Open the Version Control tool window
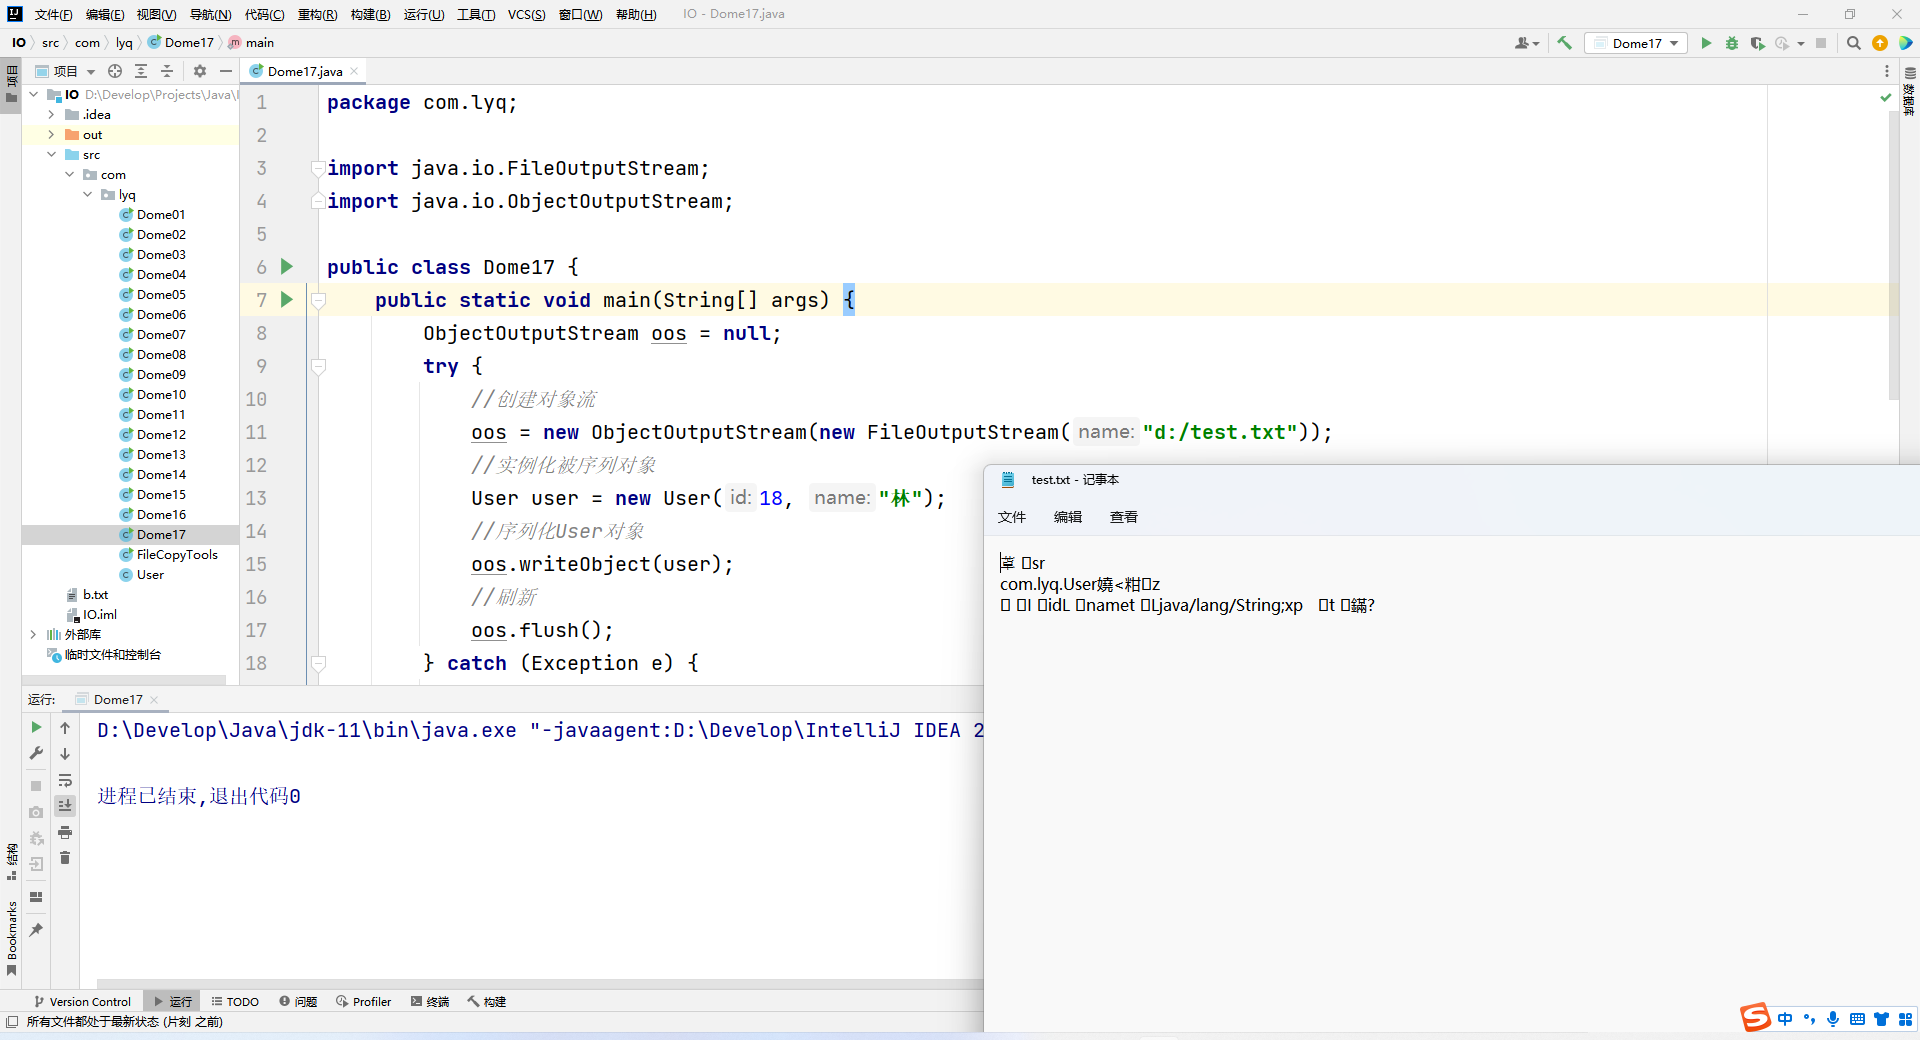1920x1040 pixels. [82, 1001]
